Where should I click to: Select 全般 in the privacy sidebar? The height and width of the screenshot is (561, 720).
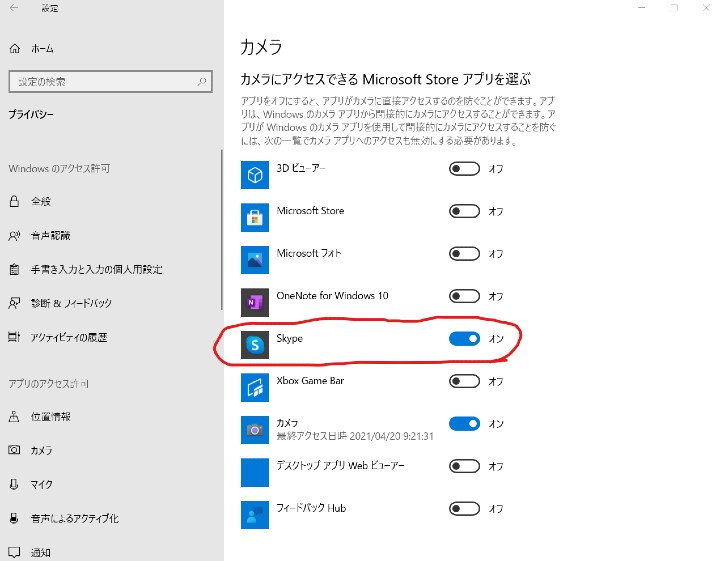tap(41, 201)
